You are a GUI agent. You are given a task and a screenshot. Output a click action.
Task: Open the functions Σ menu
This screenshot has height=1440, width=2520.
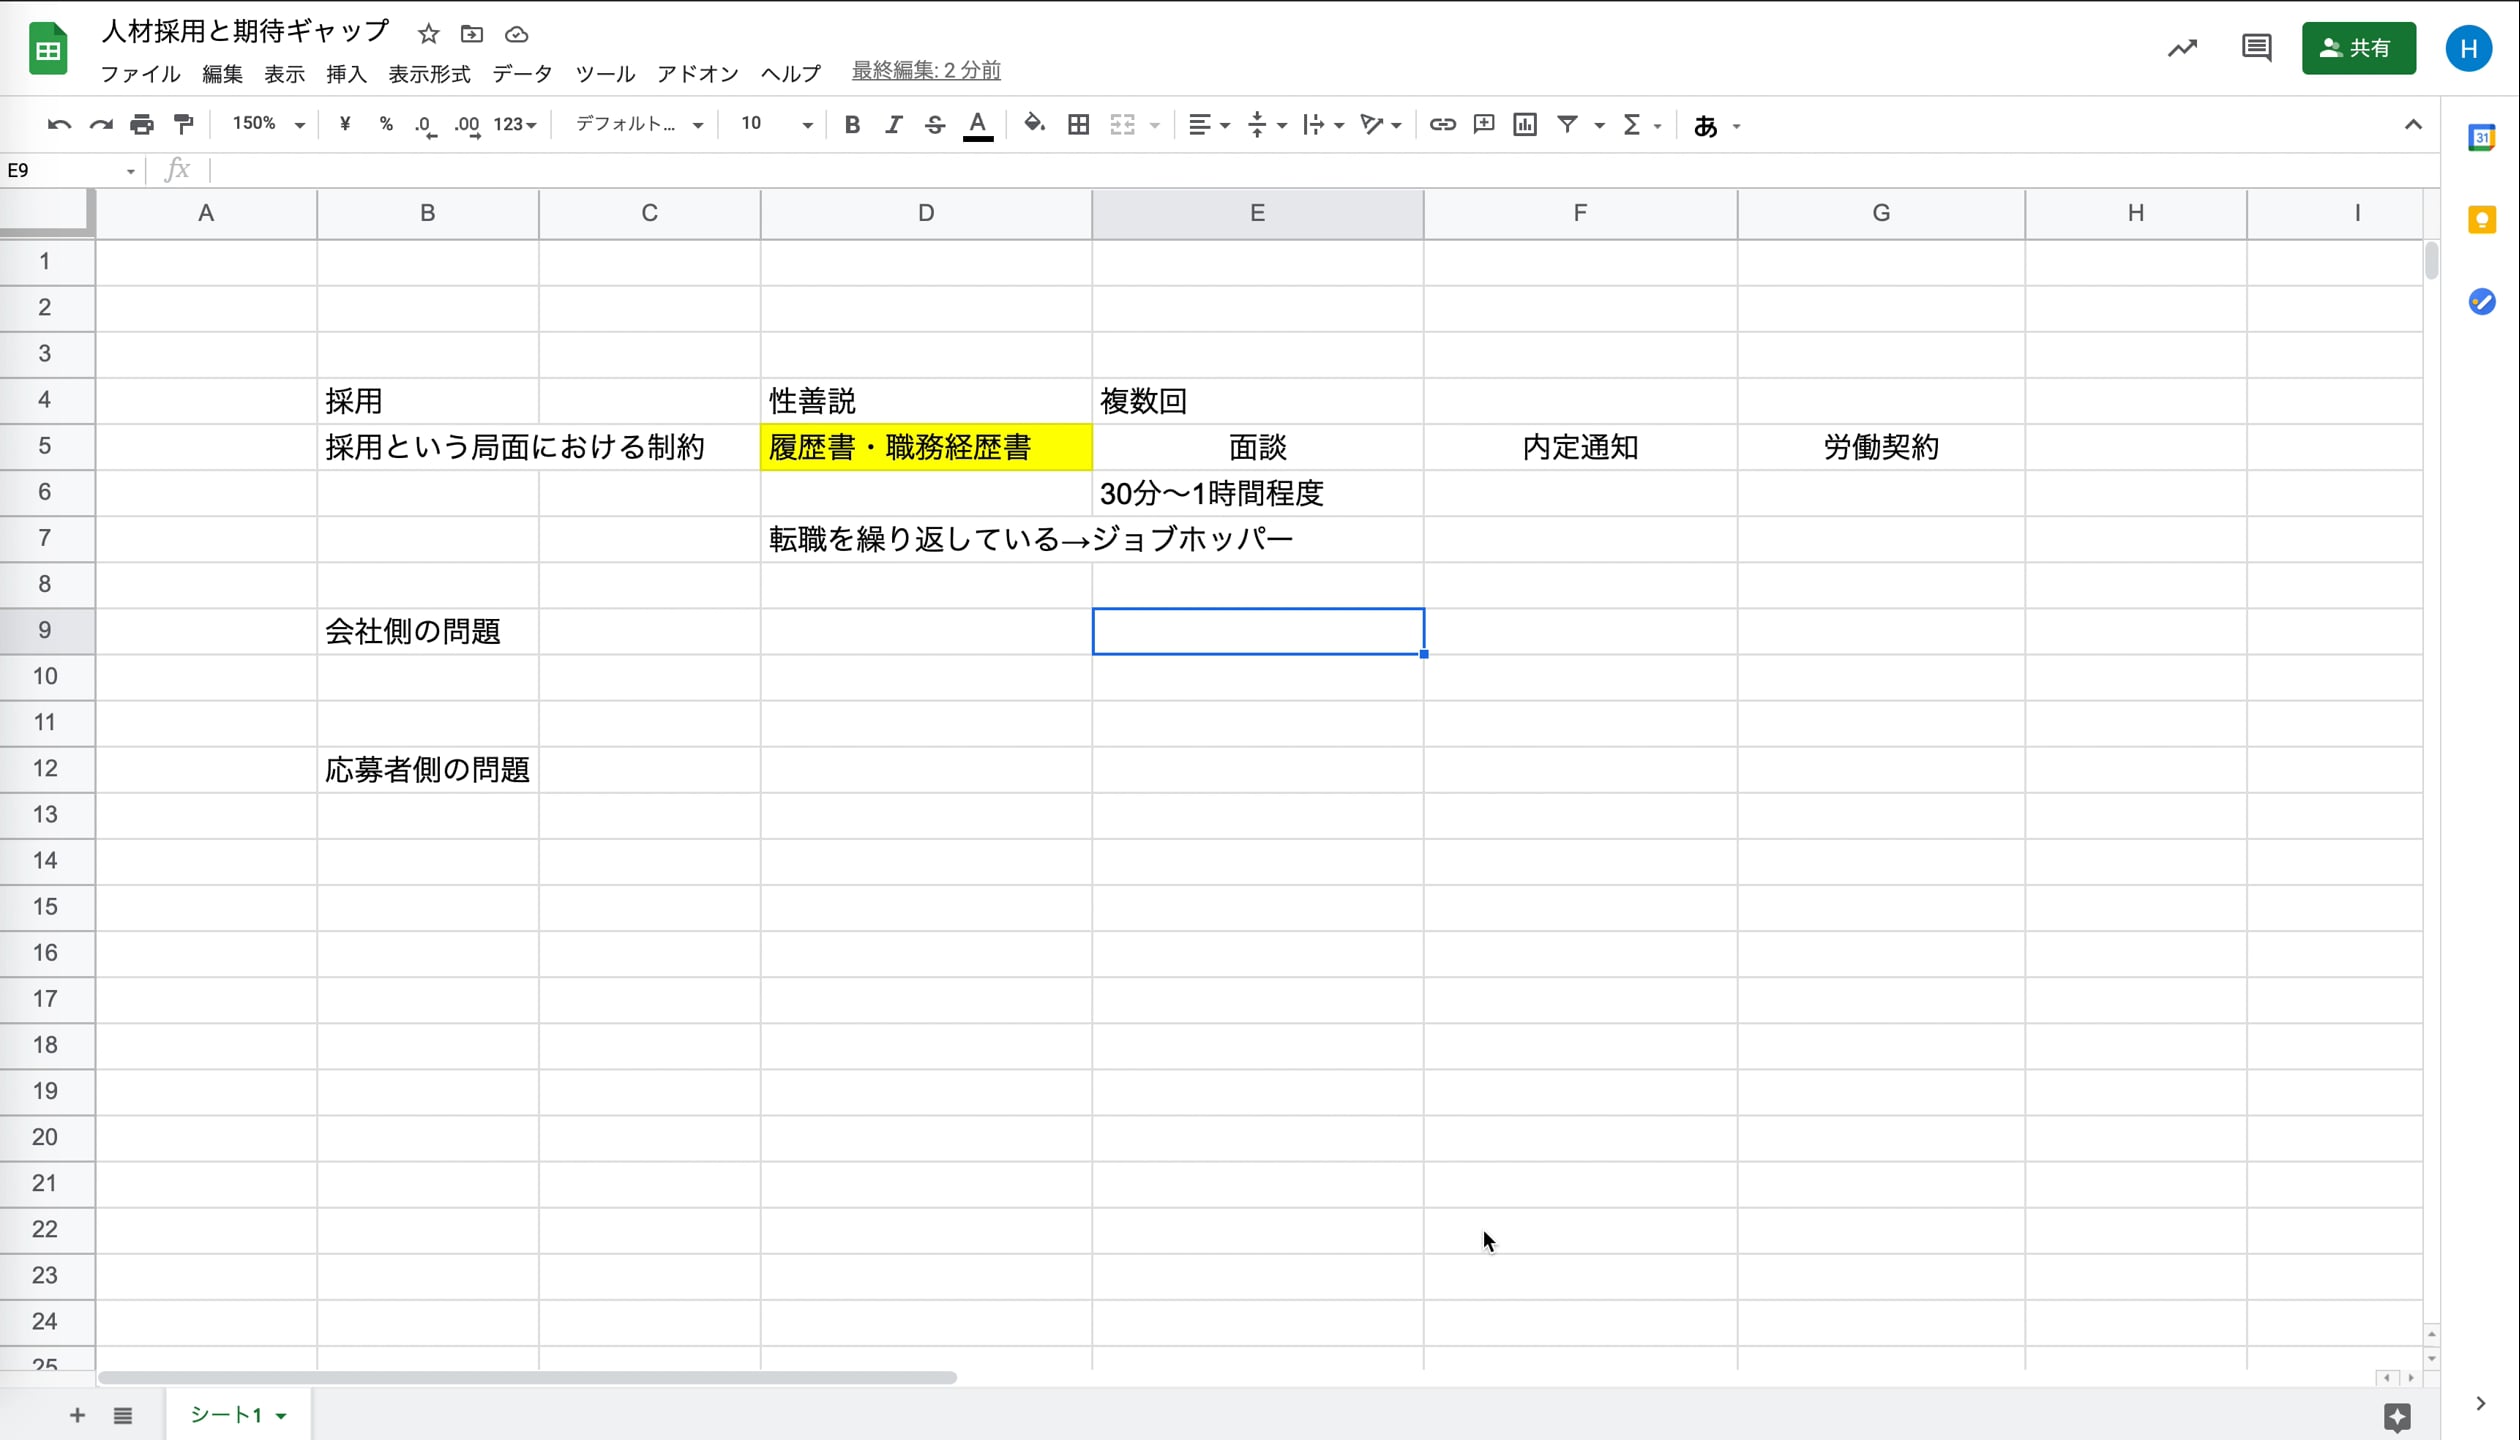pos(1637,124)
